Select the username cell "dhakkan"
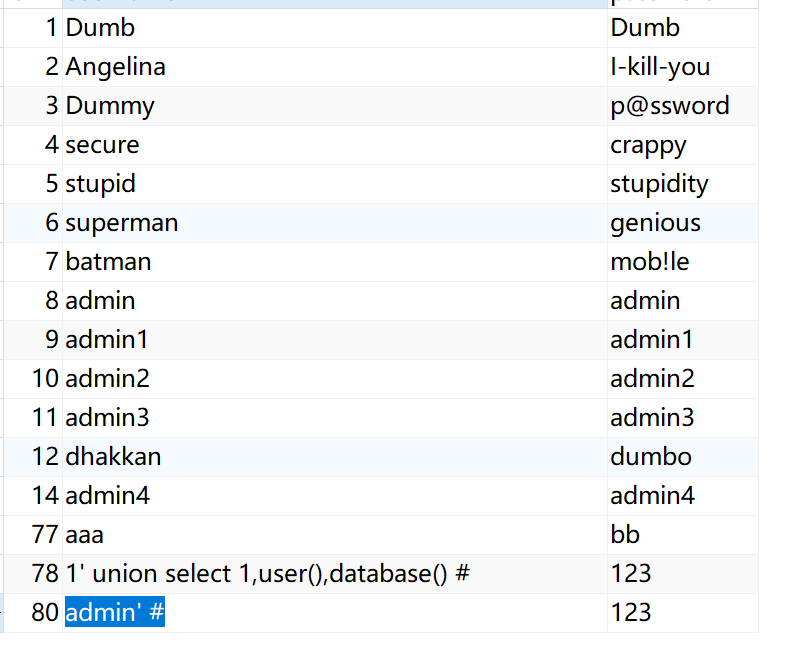 coord(335,457)
